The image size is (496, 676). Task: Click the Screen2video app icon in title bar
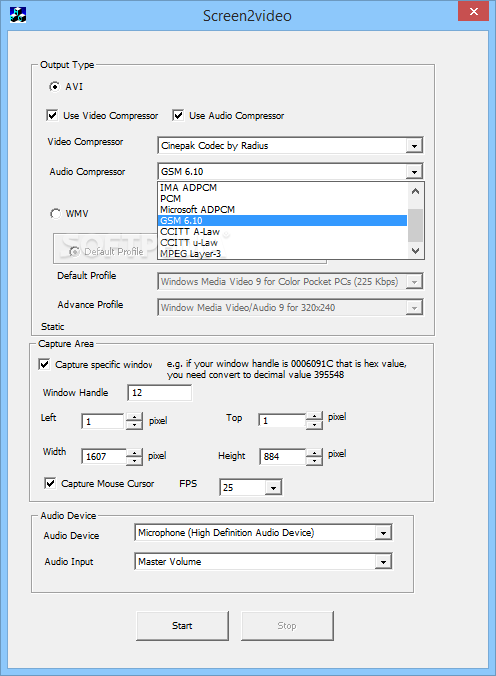tap(18, 15)
